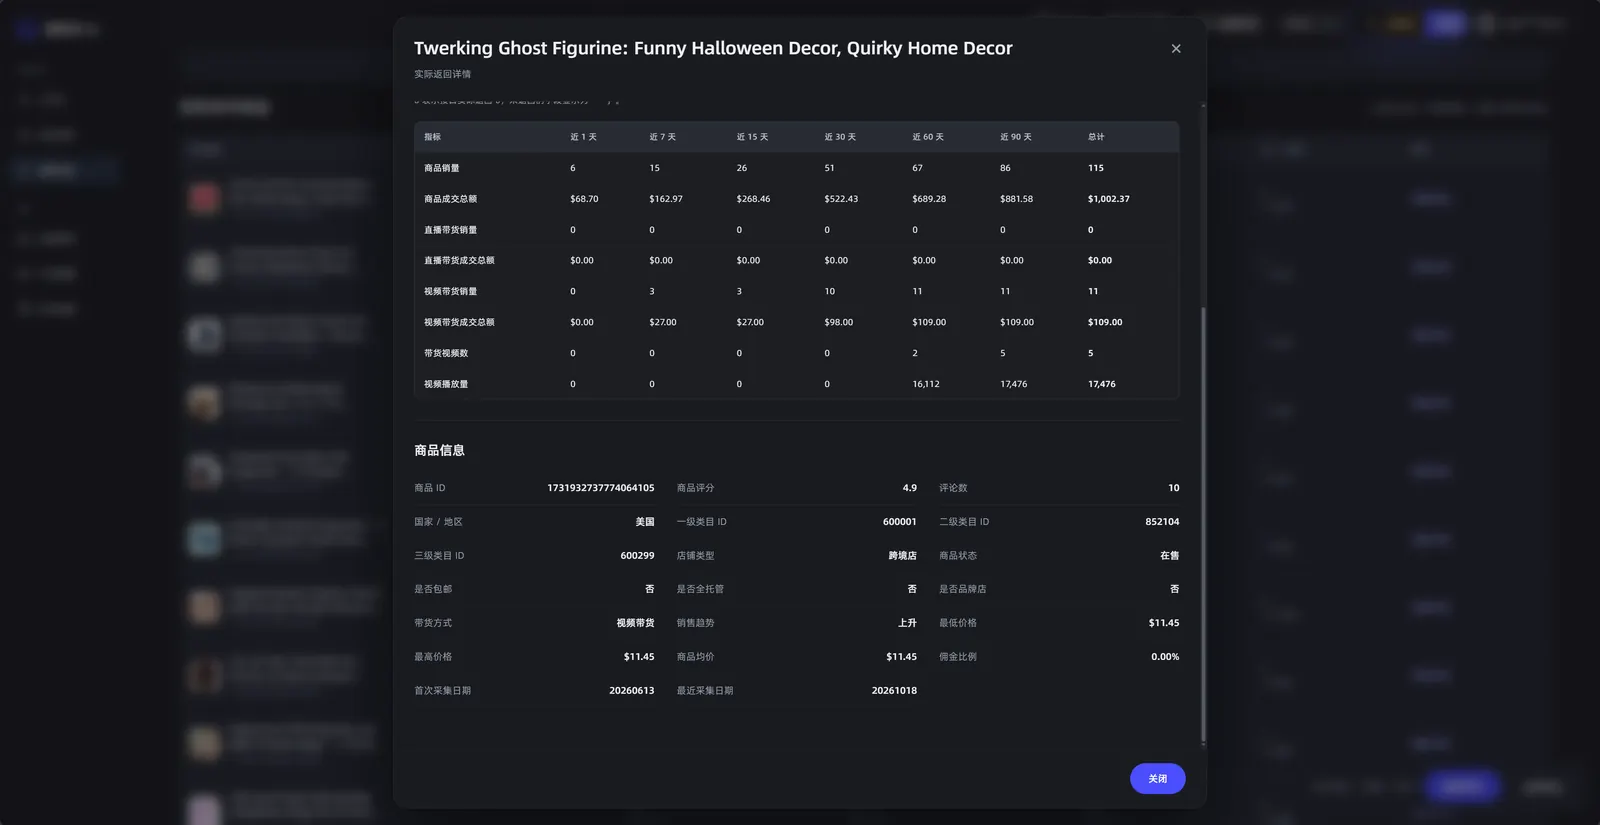Click the $522.43 cell
The image size is (1600, 825).
[x=841, y=199]
